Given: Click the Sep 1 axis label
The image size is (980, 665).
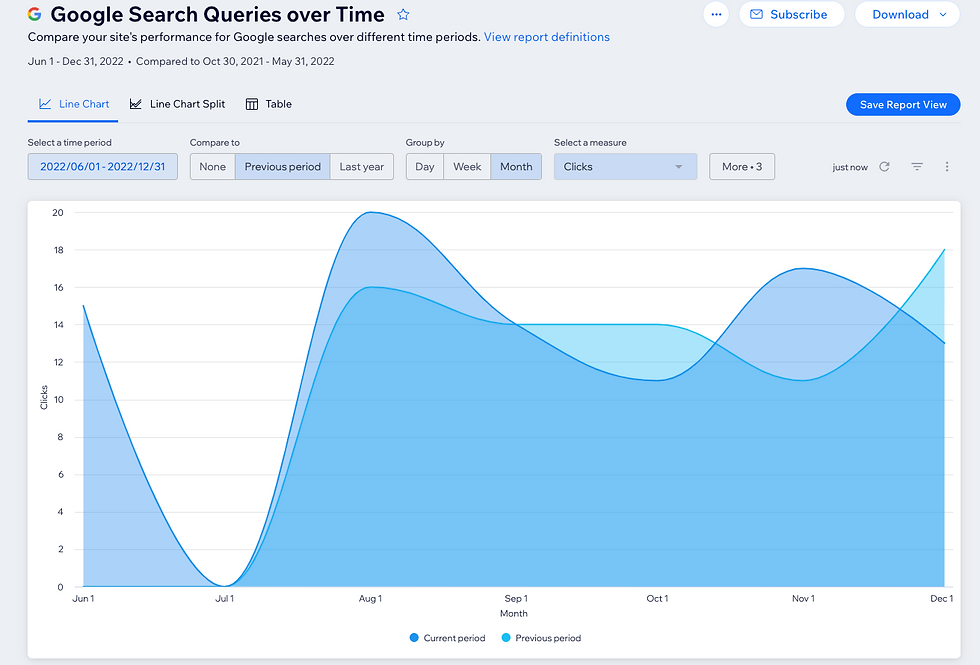Looking at the screenshot, I should [516, 598].
